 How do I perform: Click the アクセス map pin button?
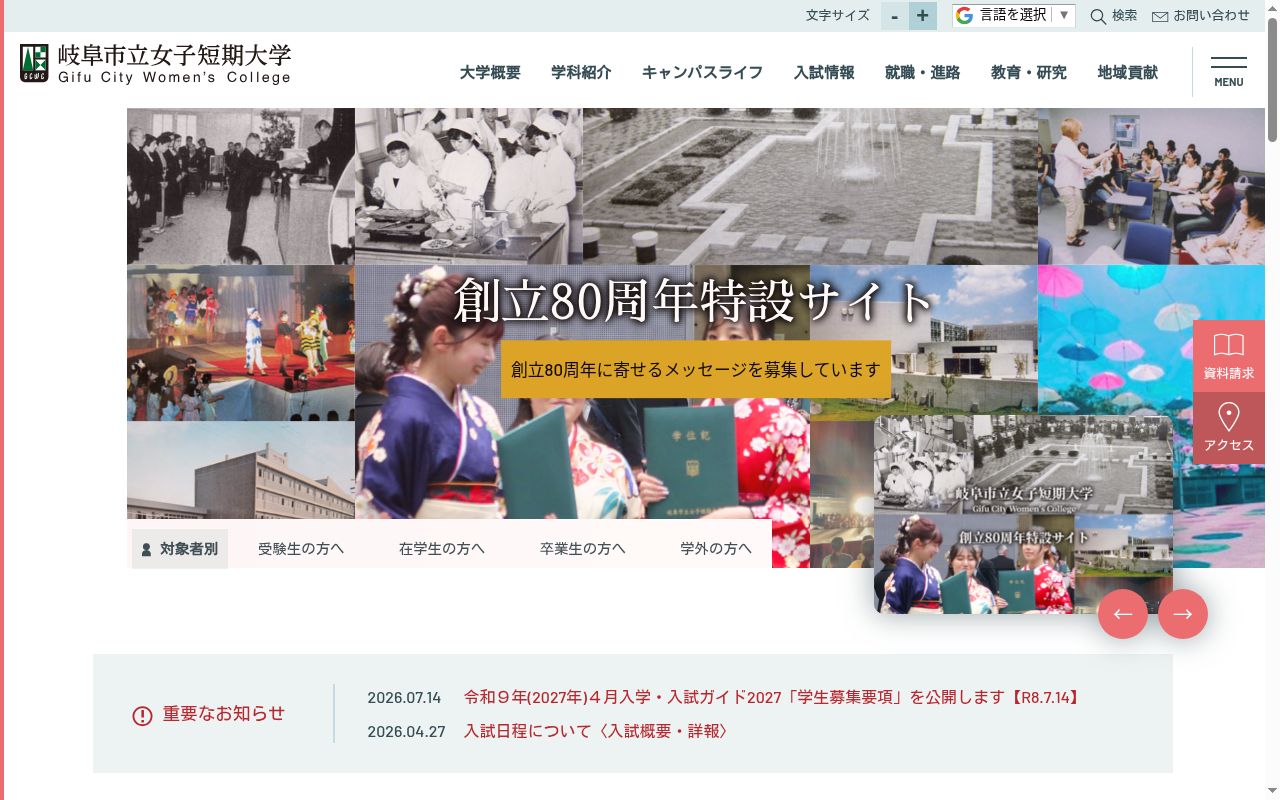pos(1229,428)
